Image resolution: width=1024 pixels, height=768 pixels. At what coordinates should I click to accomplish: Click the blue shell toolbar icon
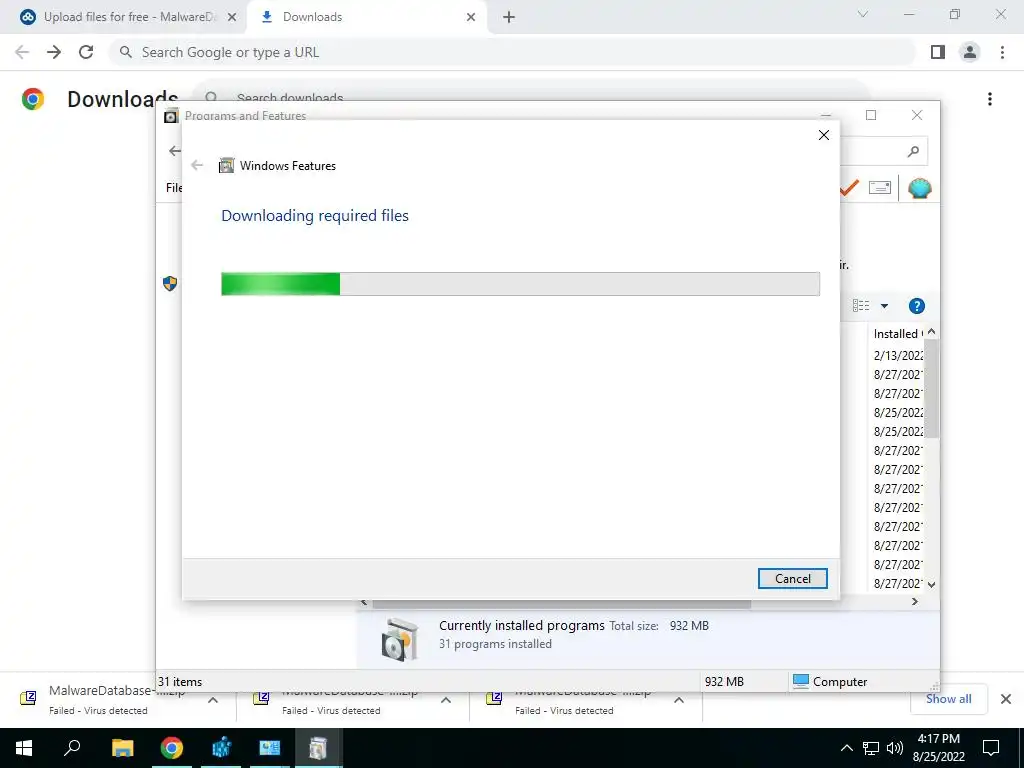click(x=920, y=188)
